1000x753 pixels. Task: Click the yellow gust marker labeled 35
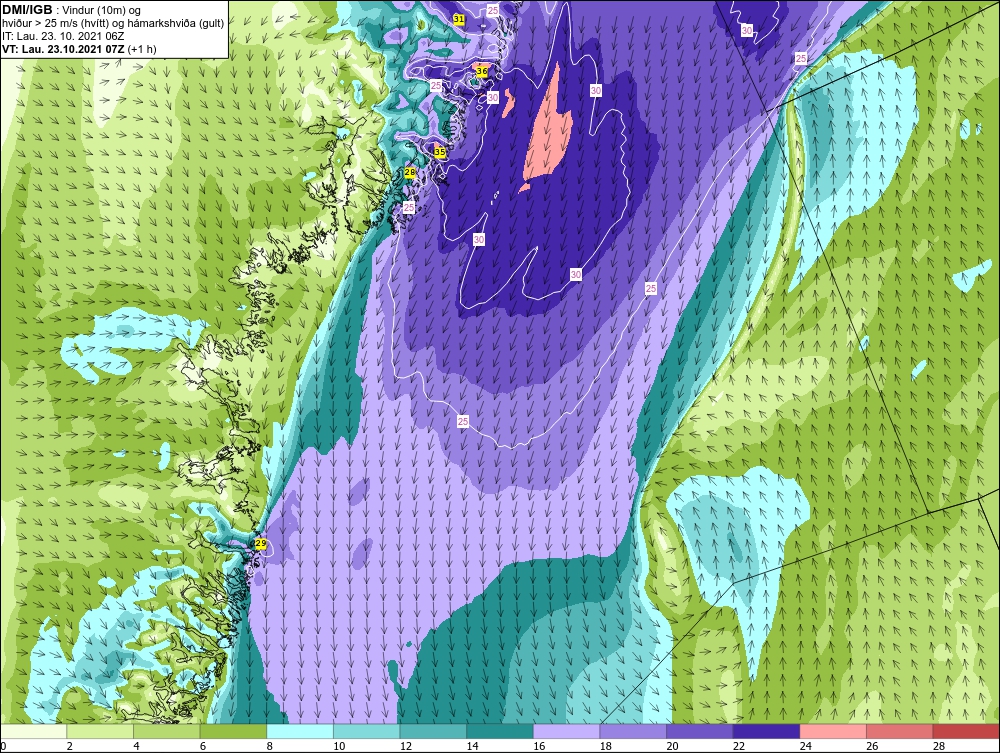(x=439, y=152)
